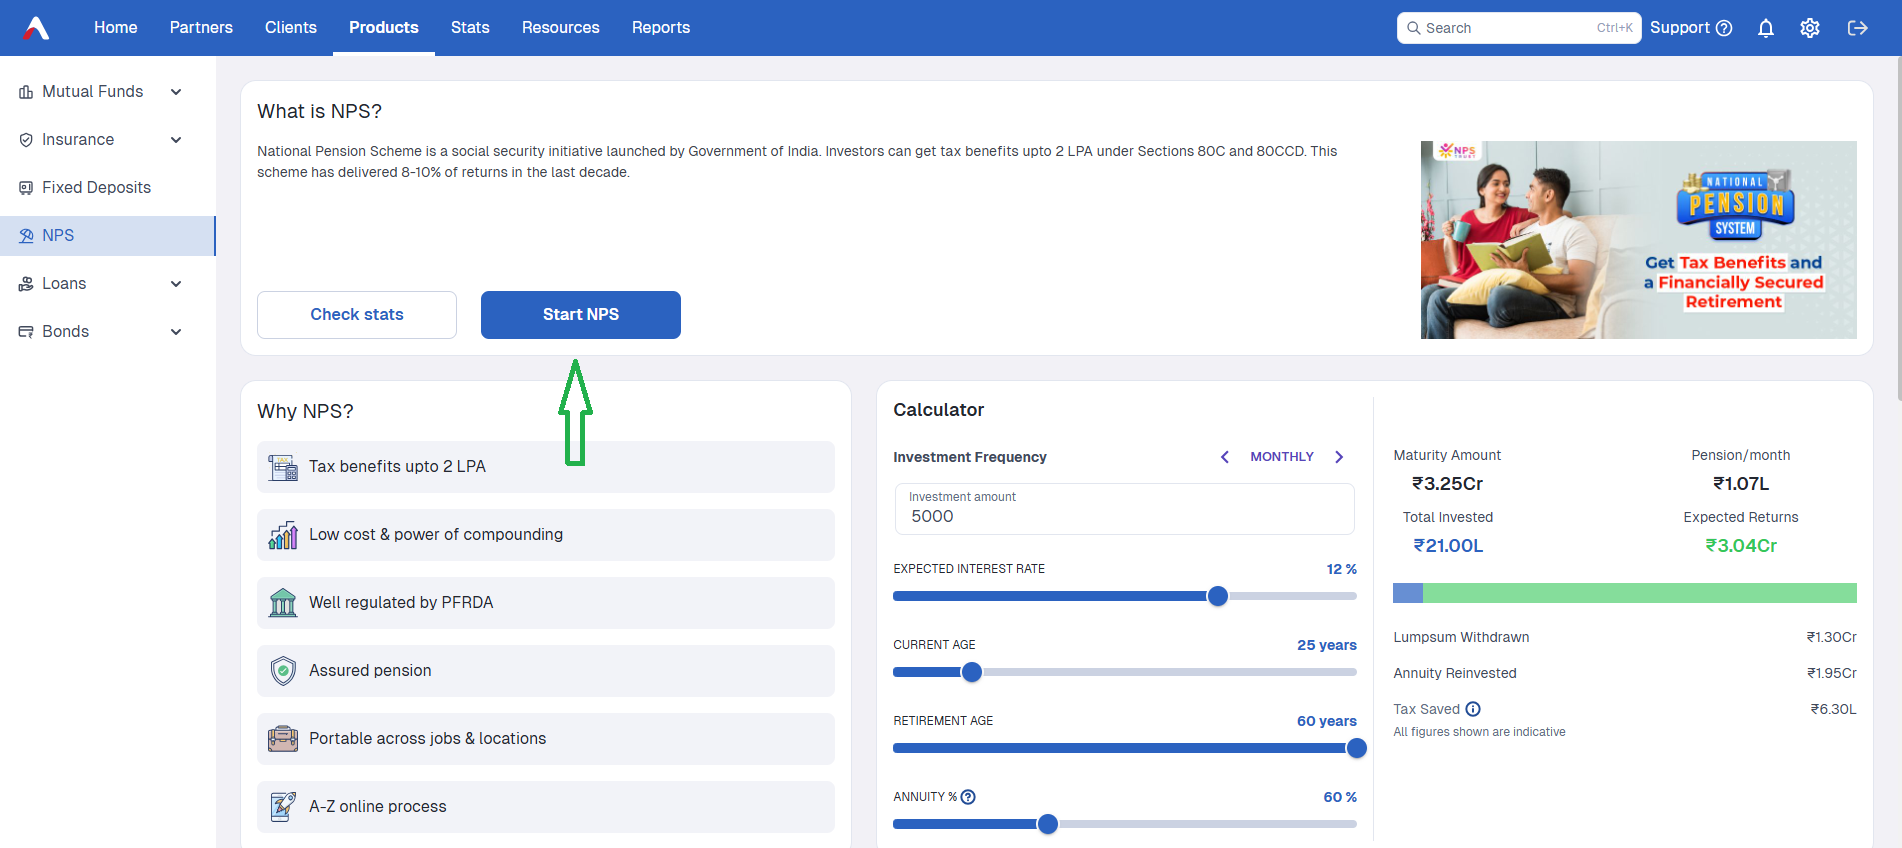Click the Expected Interest Rate slider handle
The image size is (1902, 848).
click(1218, 596)
